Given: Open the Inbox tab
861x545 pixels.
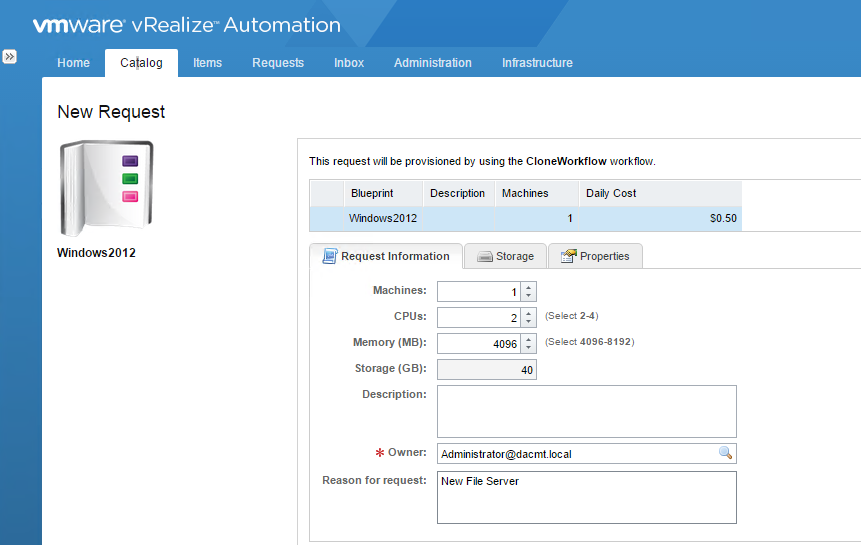Looking at the screenshot, I should pos(349,63).
